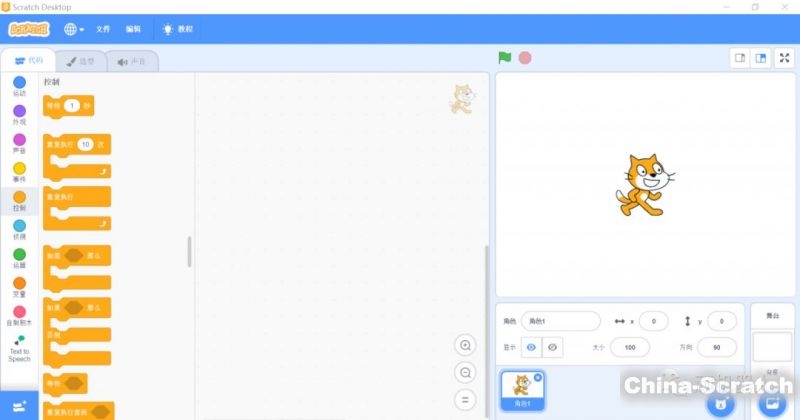This screenshot has width=800, height=420.
Task: Open the language globe dropdown
Action: (74, 29)
